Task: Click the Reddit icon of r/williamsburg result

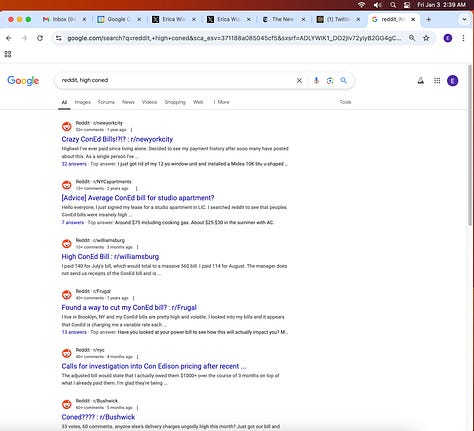Action: tap(67, 244)
